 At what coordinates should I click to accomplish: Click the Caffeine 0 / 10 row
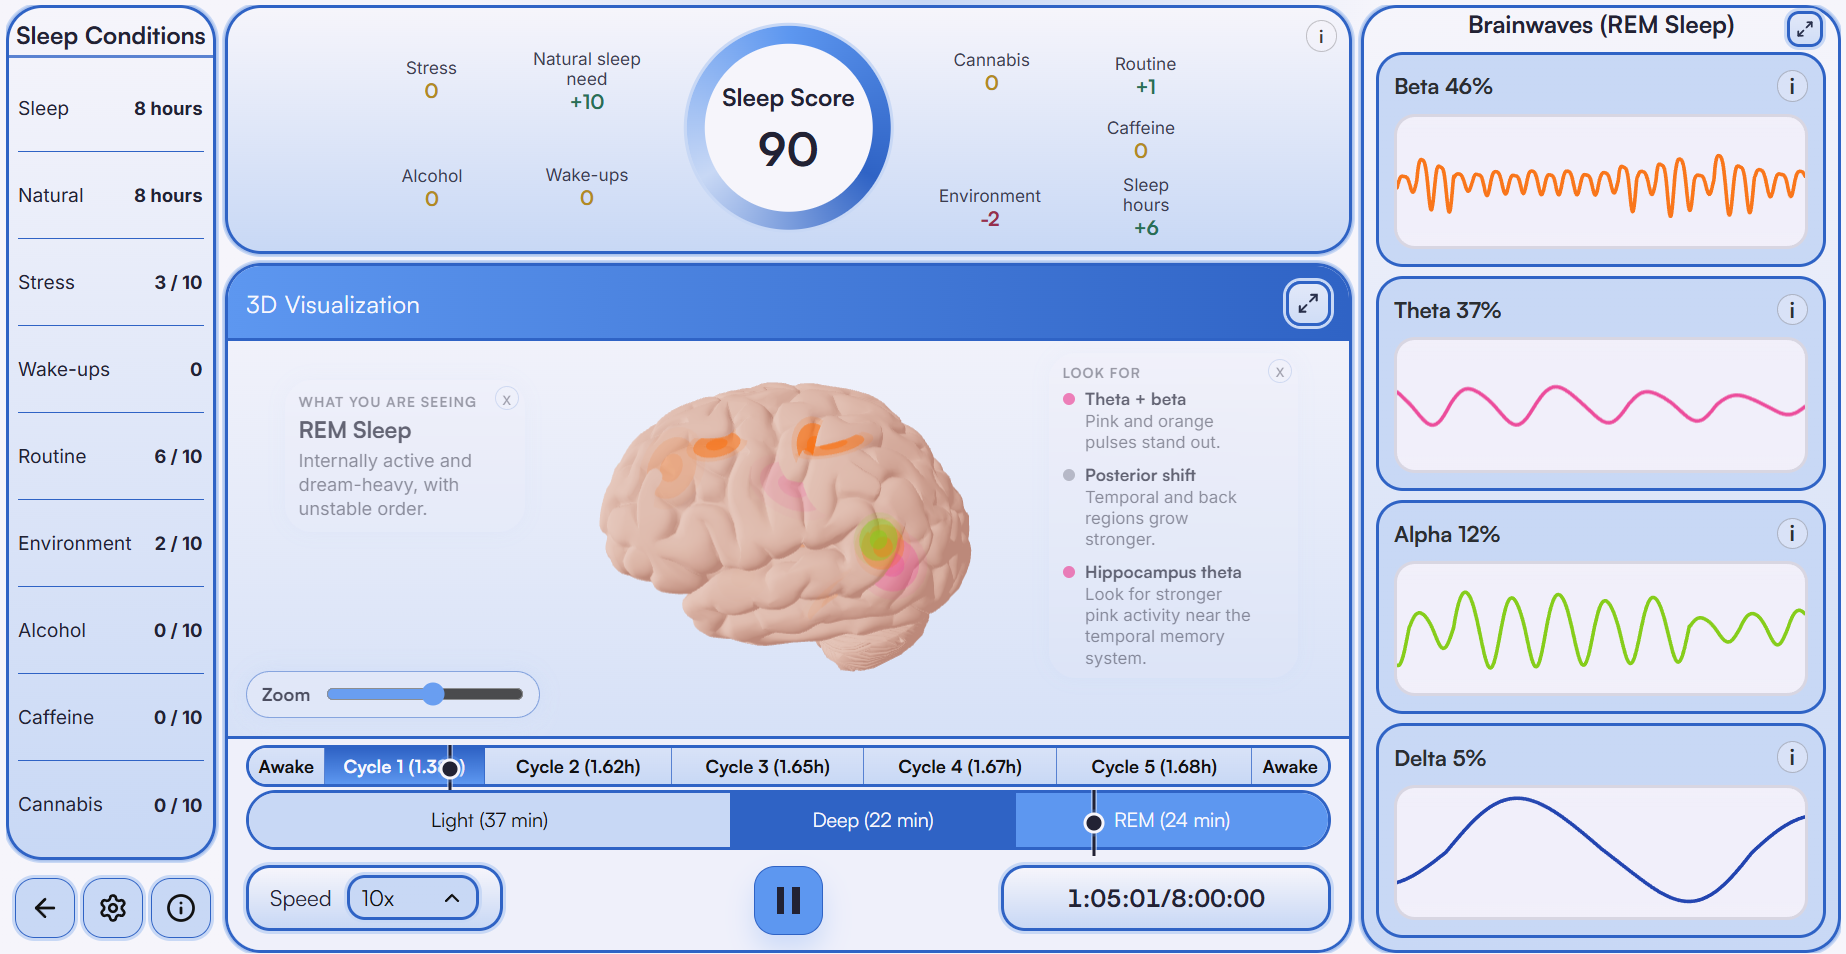click(x=110, y=717)
